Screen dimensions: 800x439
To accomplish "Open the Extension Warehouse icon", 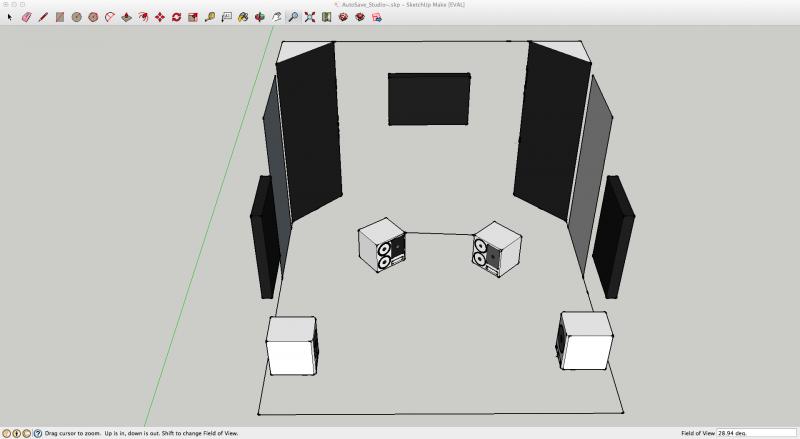I will tap(360, 17).
